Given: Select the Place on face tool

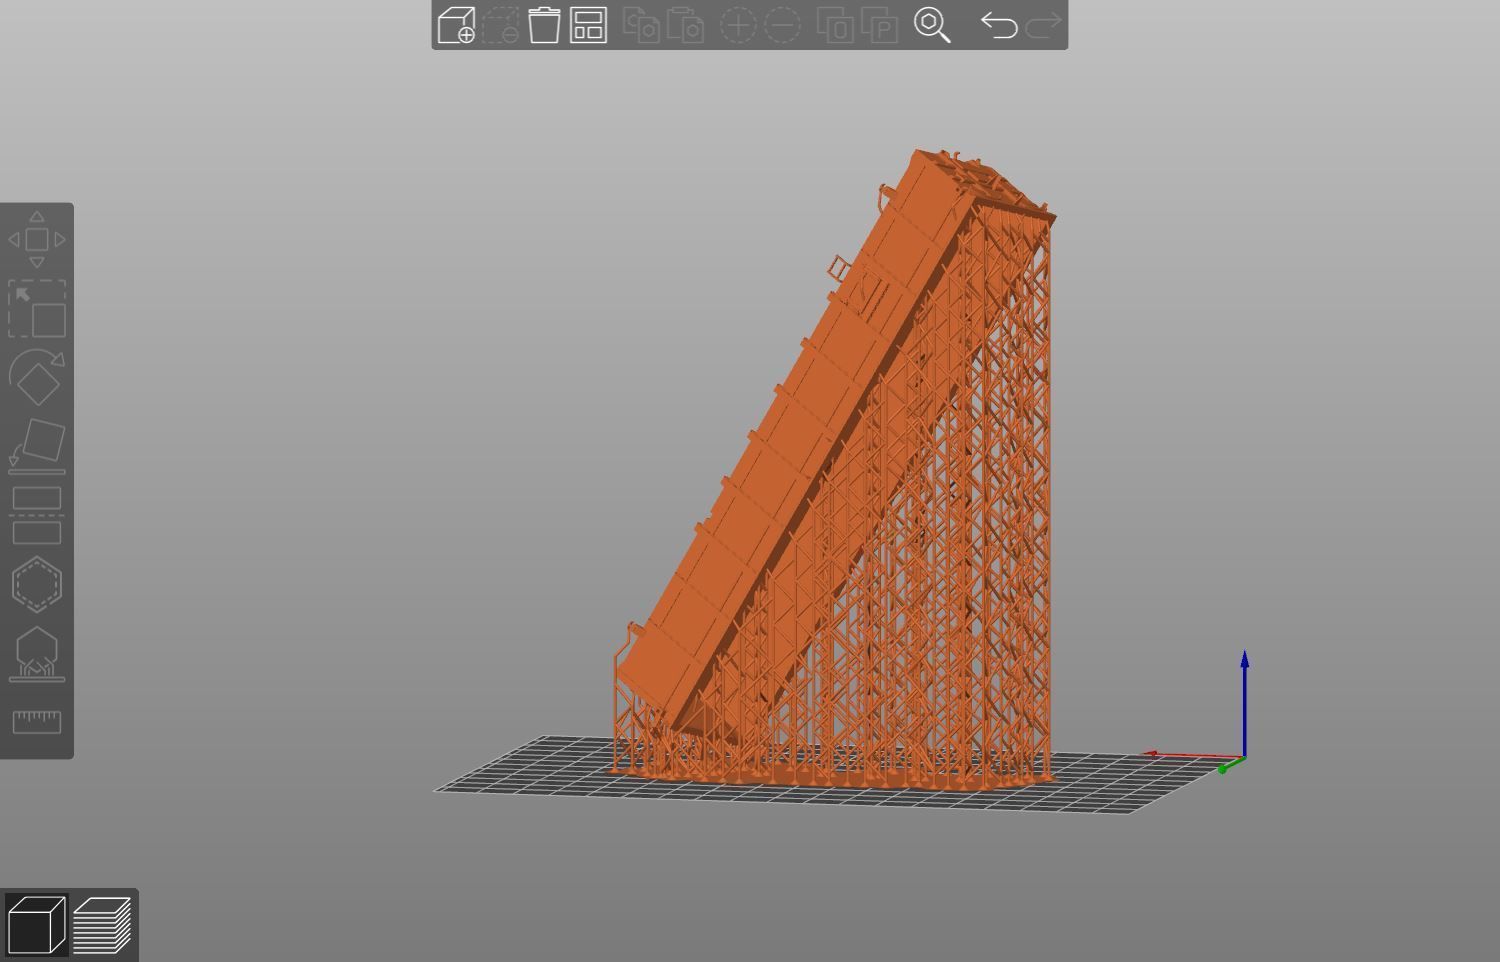Looking at the screenshot, I should pos(37,446).
